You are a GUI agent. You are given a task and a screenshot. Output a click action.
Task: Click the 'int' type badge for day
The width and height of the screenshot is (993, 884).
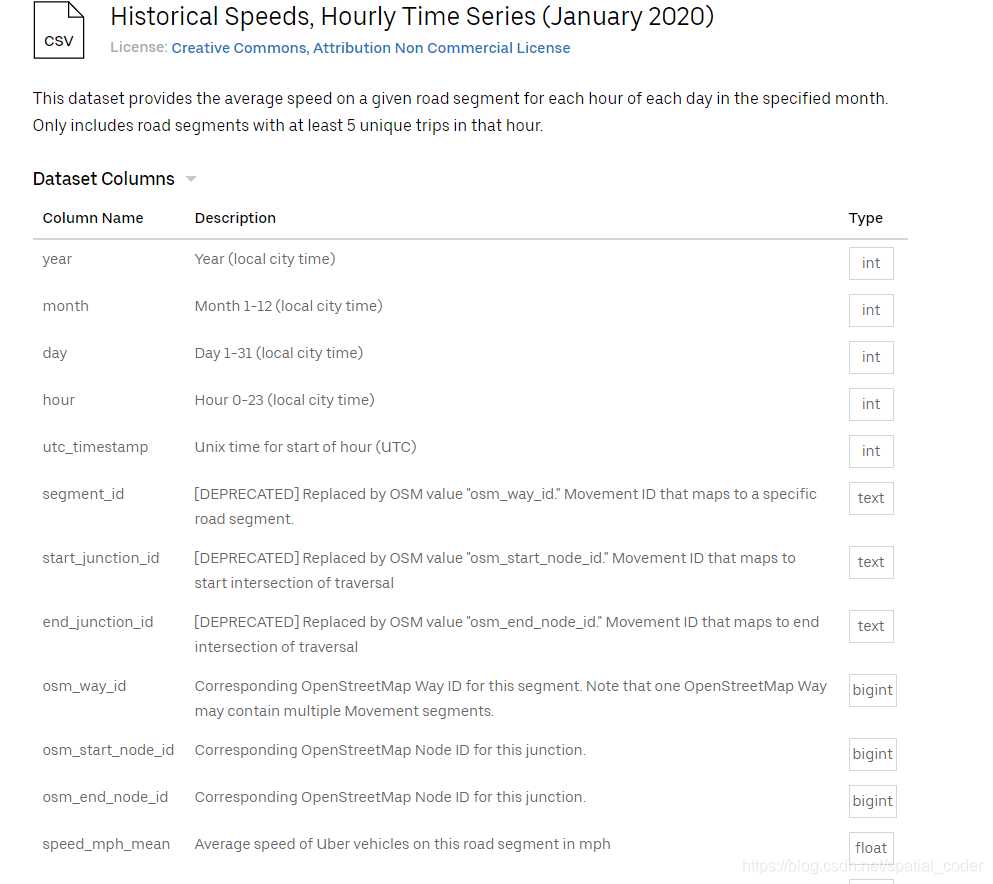[871, 357]
